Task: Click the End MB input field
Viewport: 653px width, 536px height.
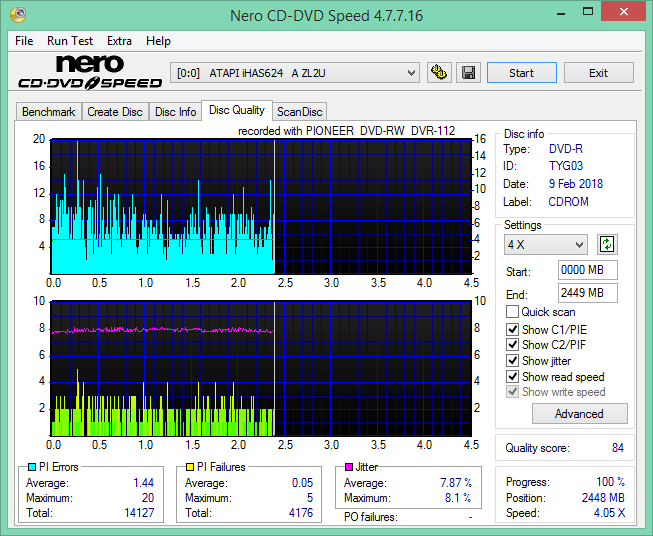Action: pyautogui.click(x=588, y=293)
